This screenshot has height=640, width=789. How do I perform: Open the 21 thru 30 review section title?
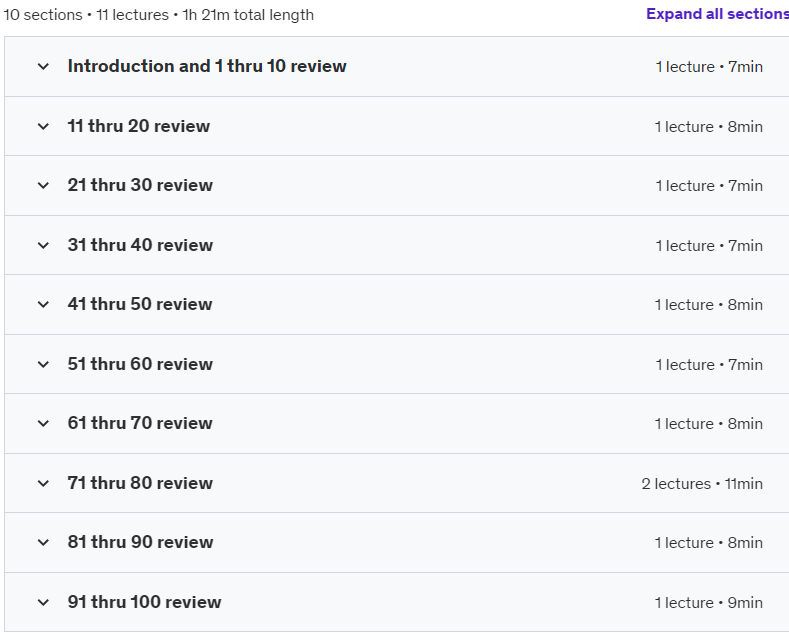[x=140, y=185]
